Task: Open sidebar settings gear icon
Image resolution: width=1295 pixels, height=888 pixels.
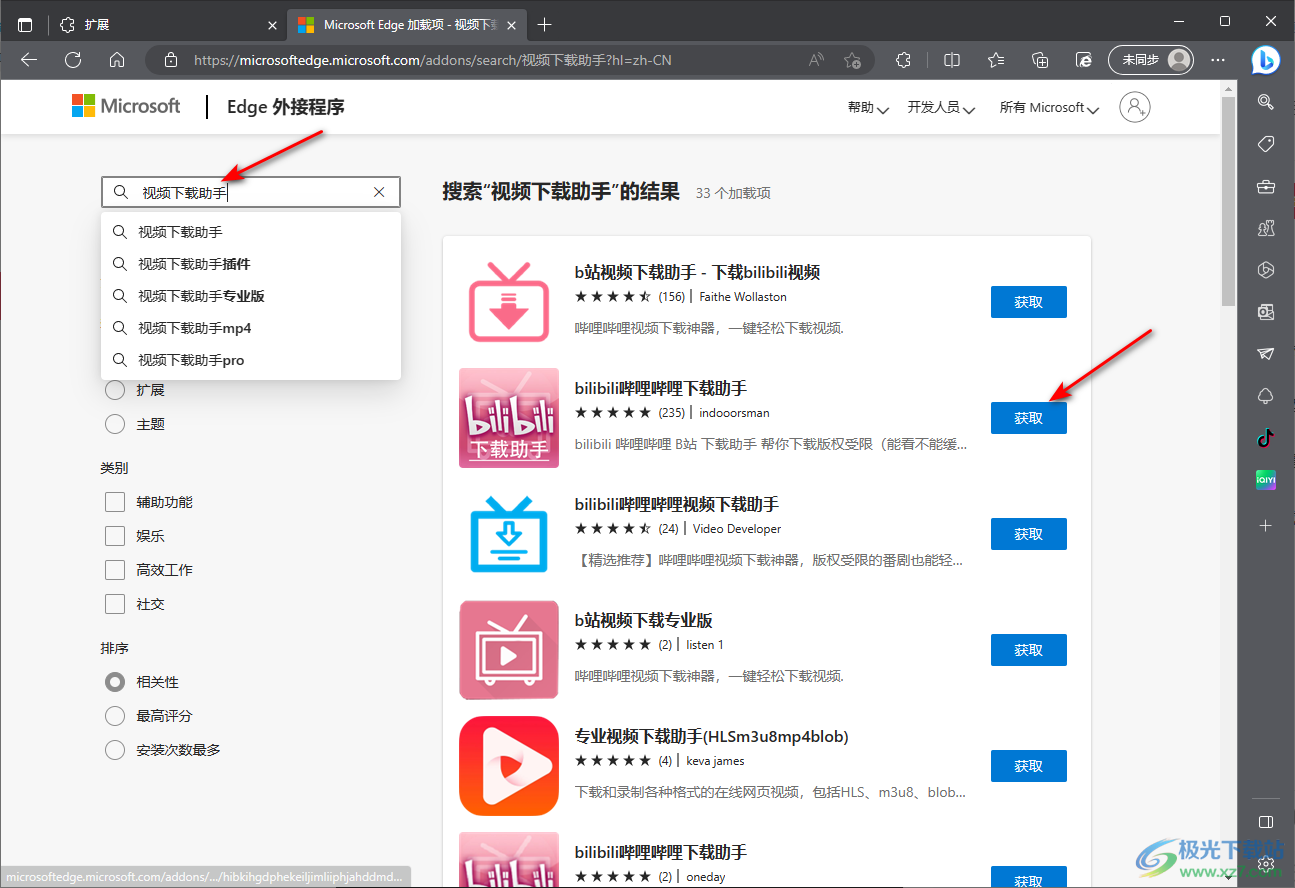Action: [x=1266, y=862]
